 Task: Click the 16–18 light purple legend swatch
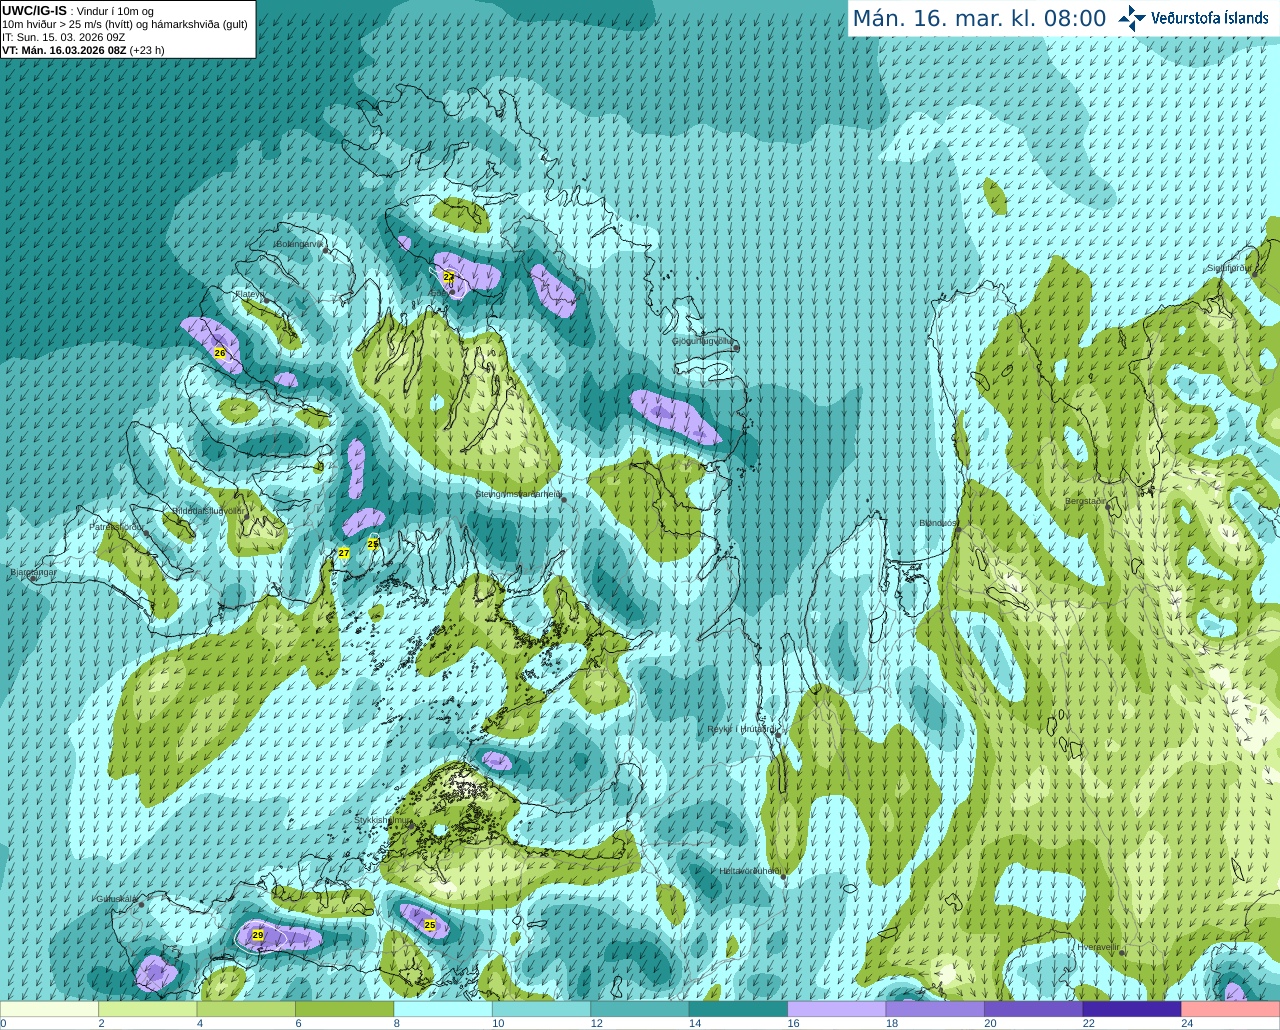tap(837, 1009)
